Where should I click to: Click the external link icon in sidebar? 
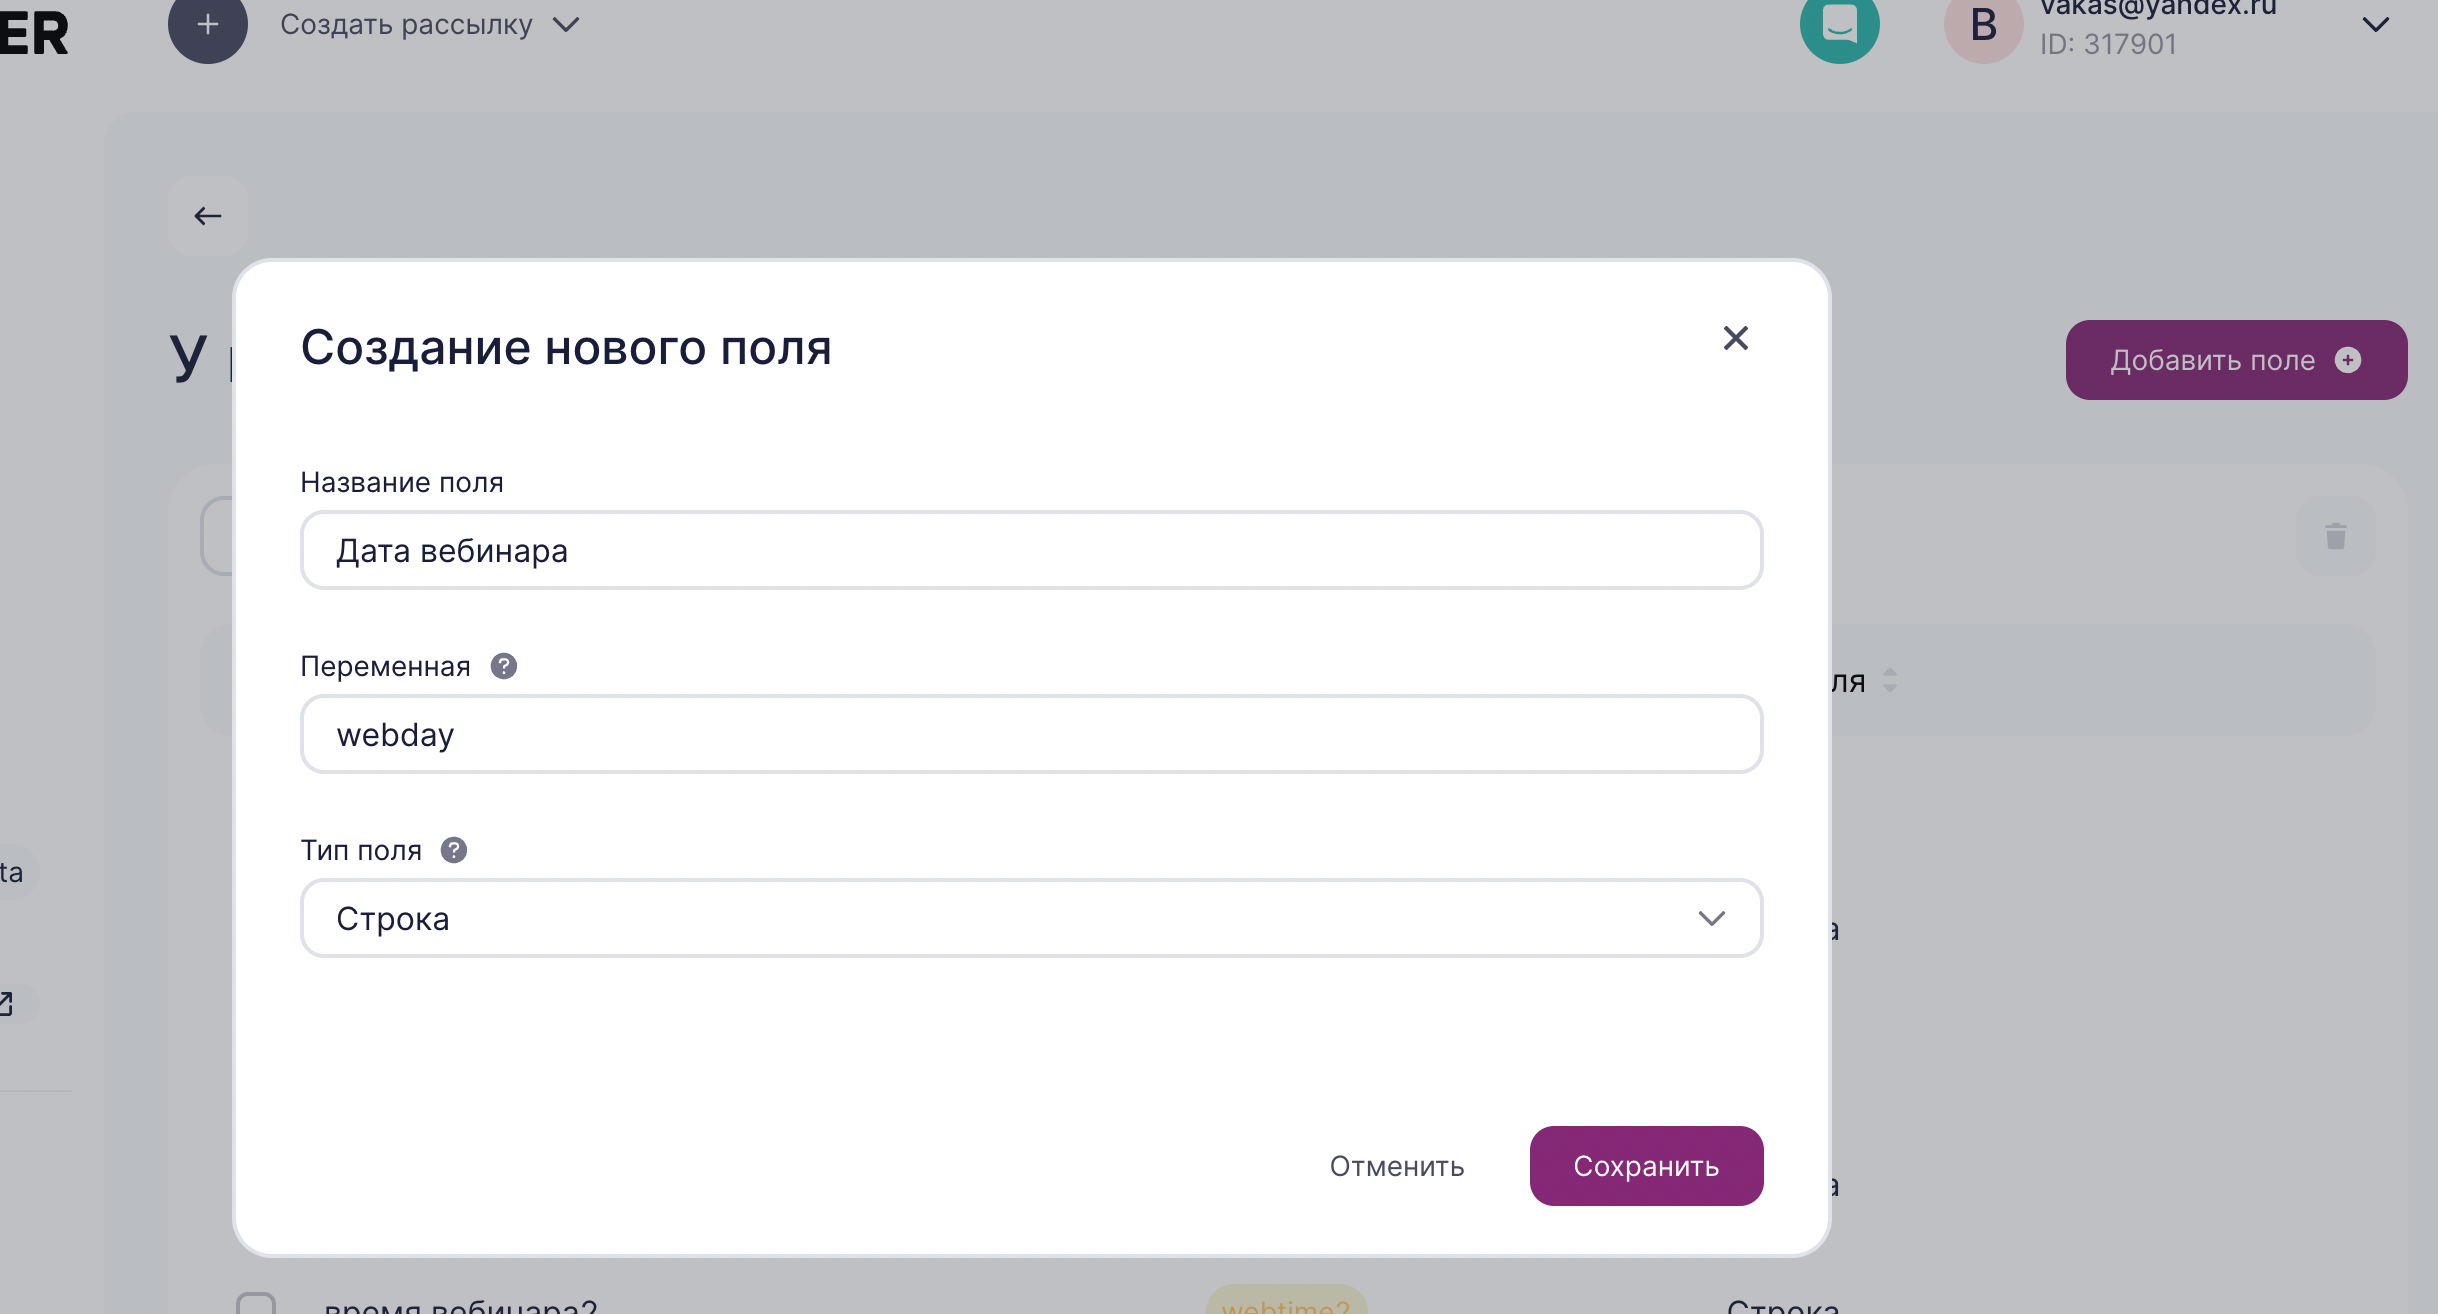8,1003
